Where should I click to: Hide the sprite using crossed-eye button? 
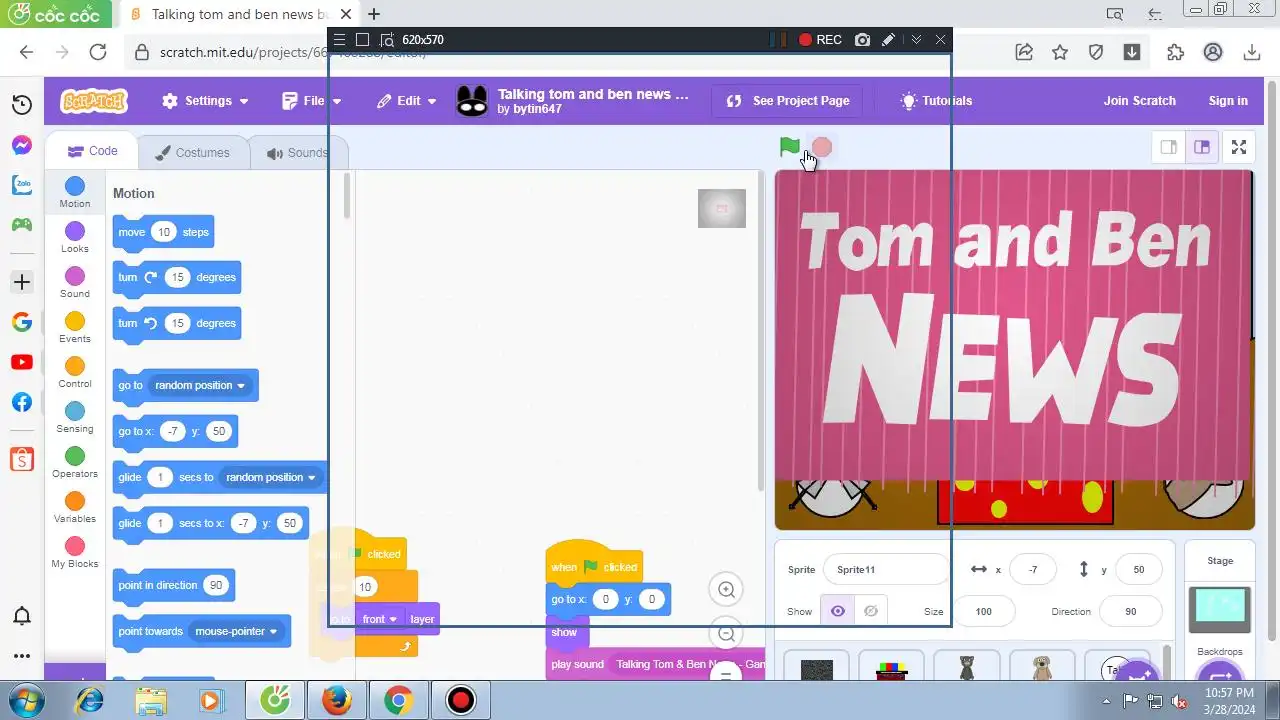tap(871, 611)
